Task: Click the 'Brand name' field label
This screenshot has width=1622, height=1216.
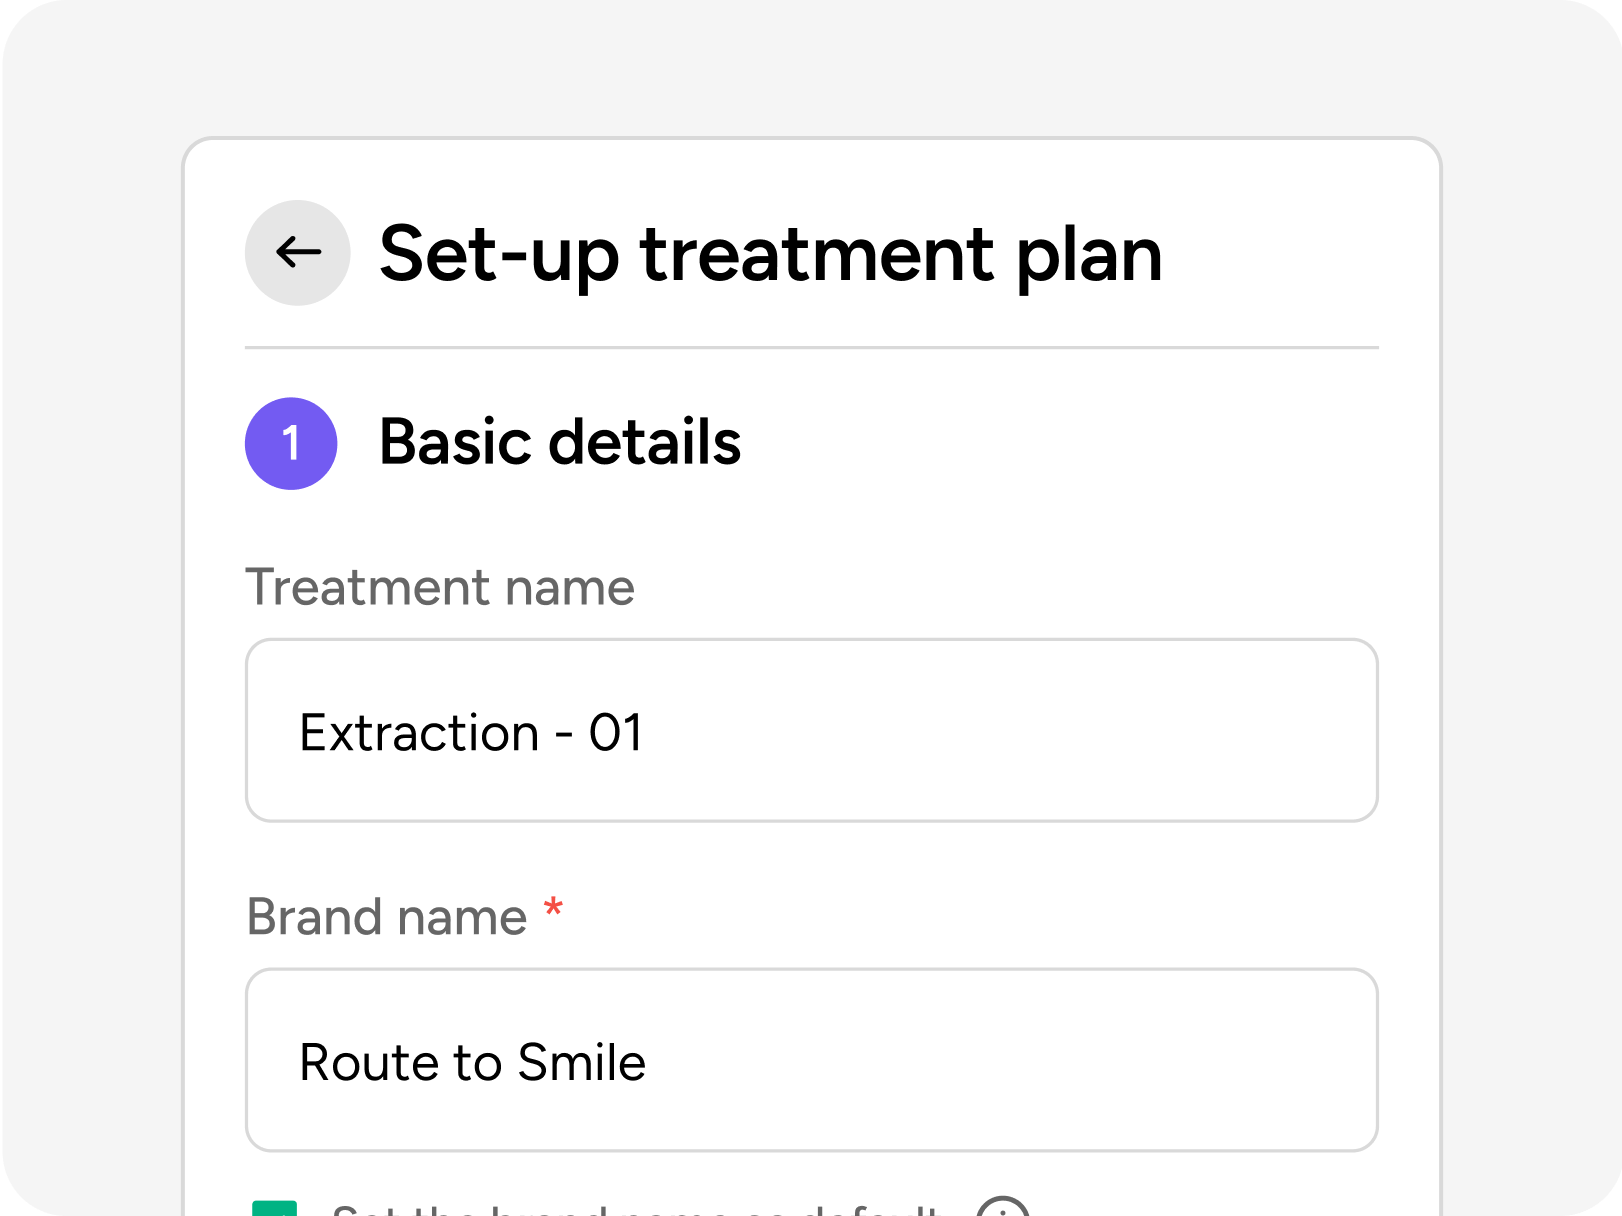Action: [387, 917]
